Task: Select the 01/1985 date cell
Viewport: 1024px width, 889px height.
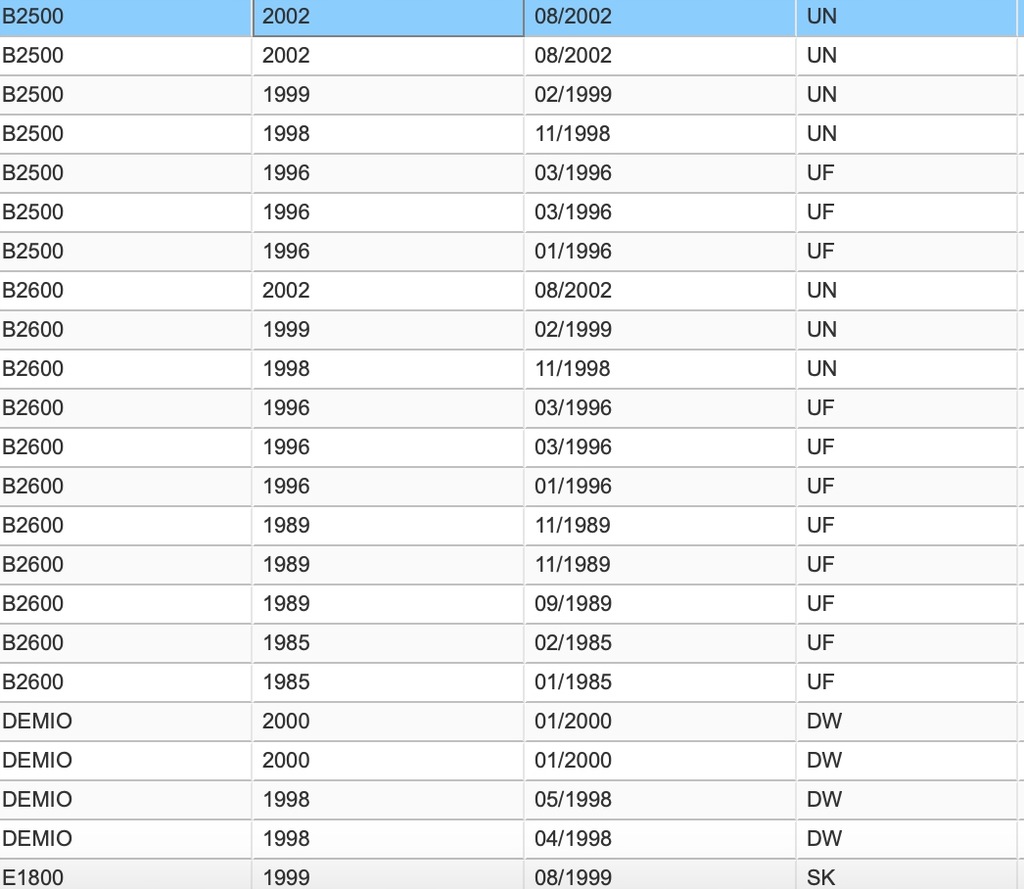Action: point(660,683)
